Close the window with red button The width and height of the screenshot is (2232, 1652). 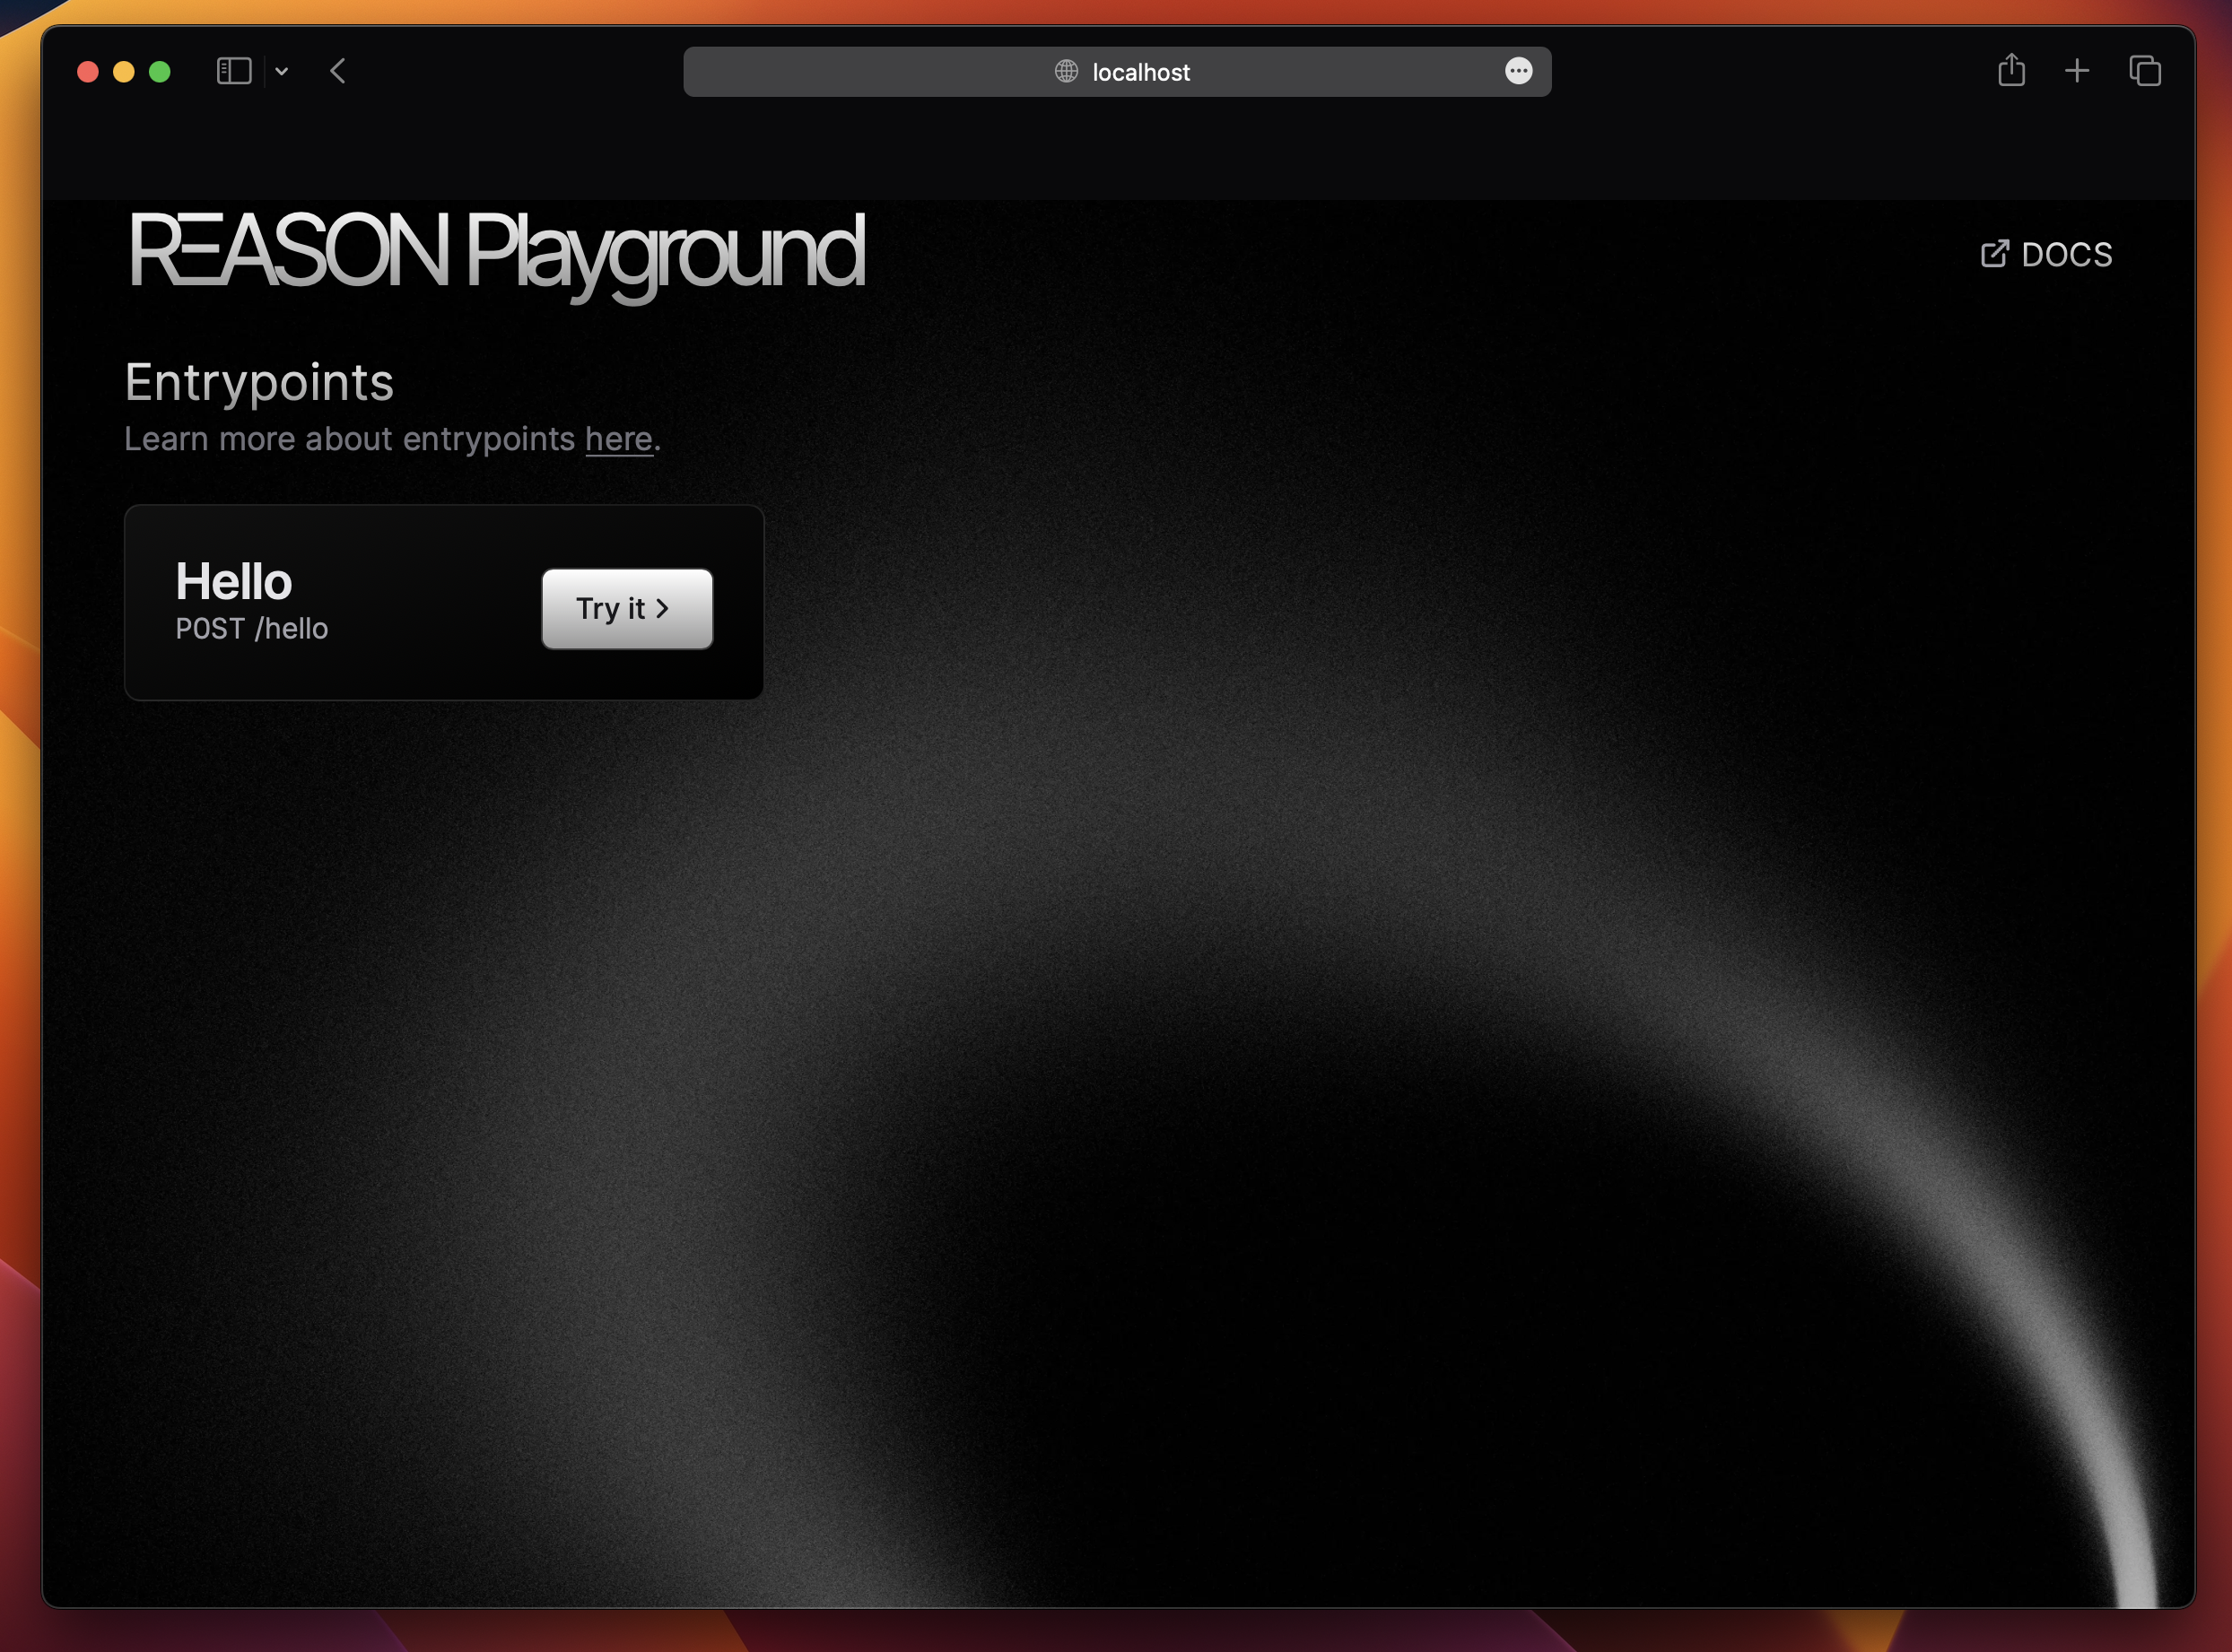[88, 72]
